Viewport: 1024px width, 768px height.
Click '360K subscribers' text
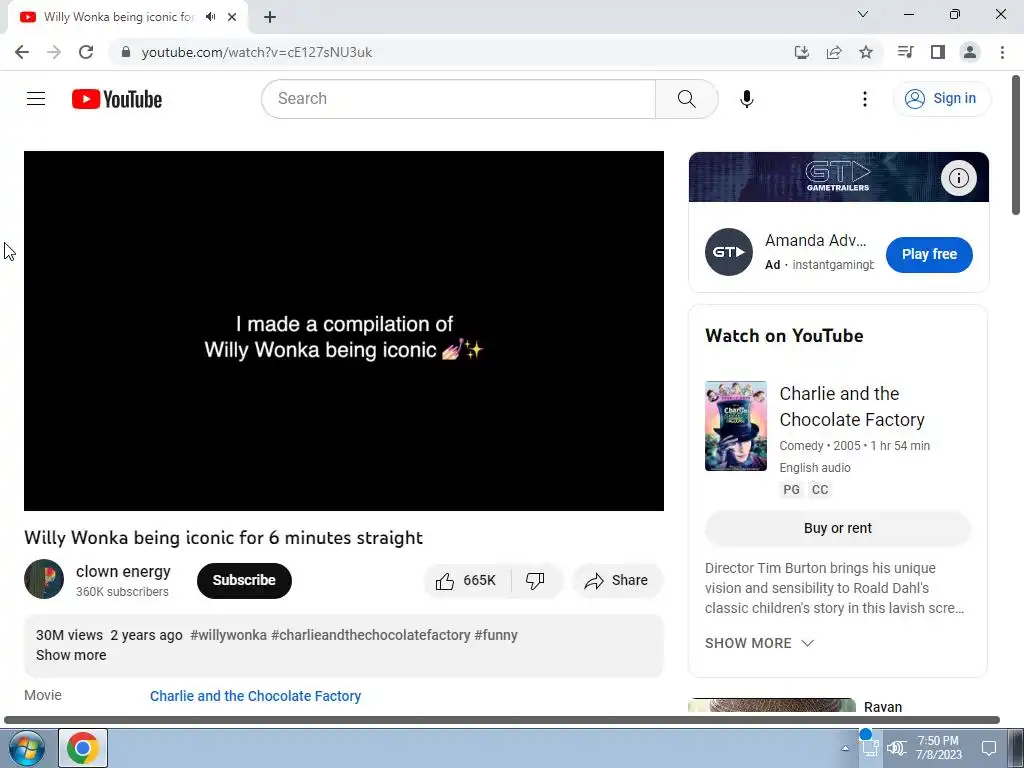click(x=122, y=592)
